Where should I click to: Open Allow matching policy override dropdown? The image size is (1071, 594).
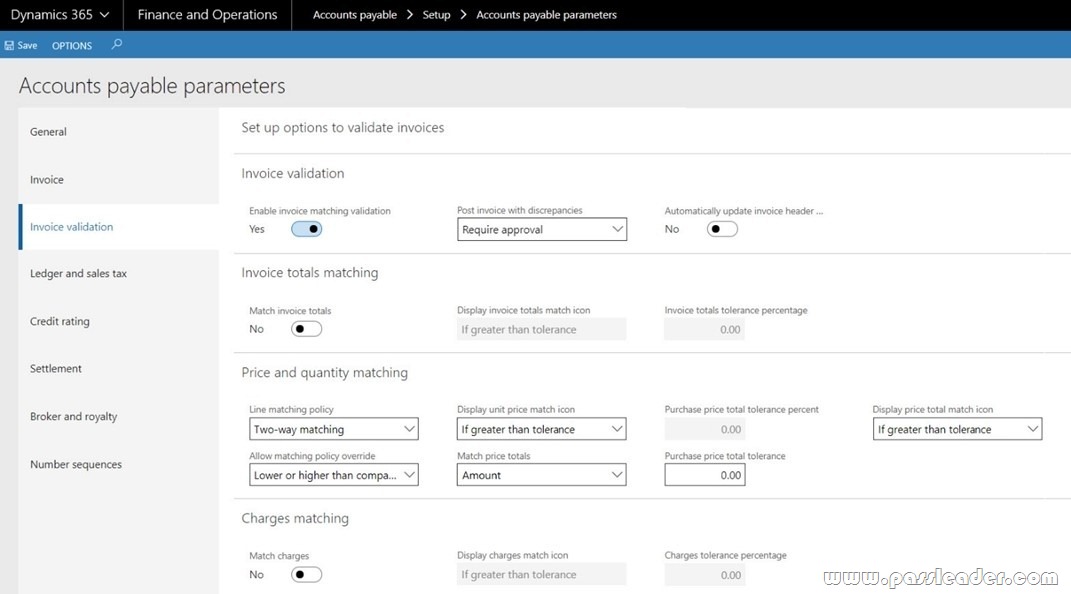[333, 475]
